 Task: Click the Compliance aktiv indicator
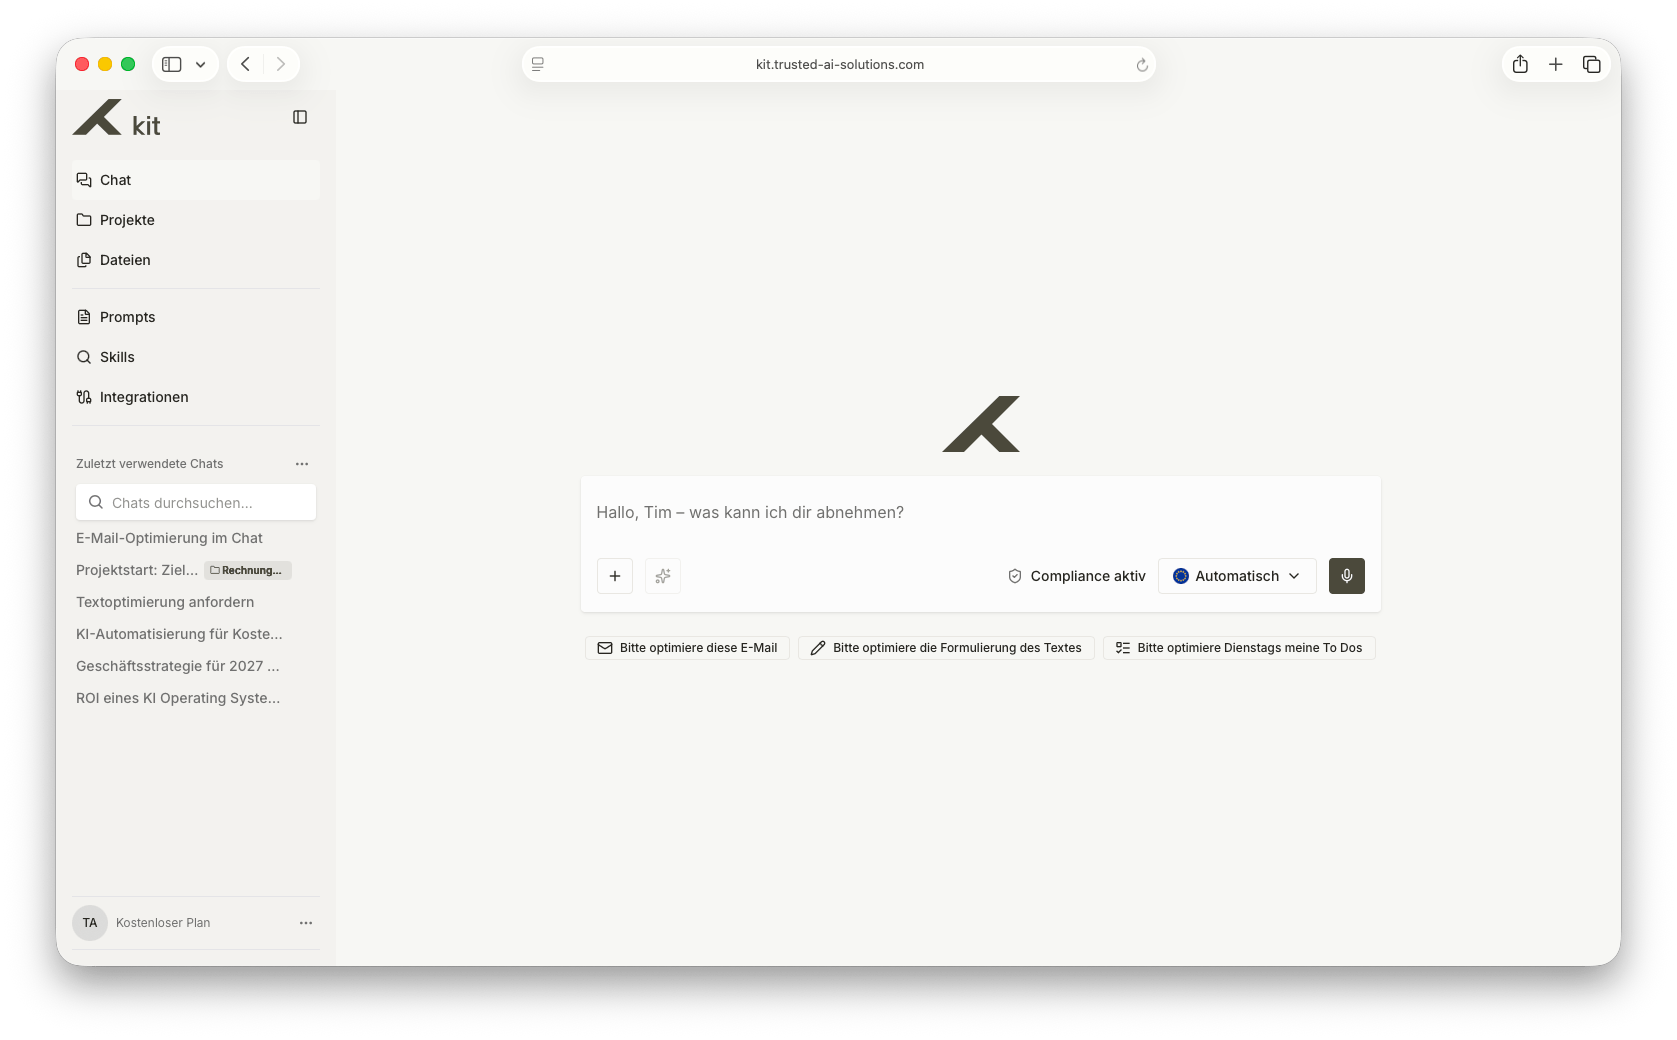pyautogui.click(x=1076, y=576)
